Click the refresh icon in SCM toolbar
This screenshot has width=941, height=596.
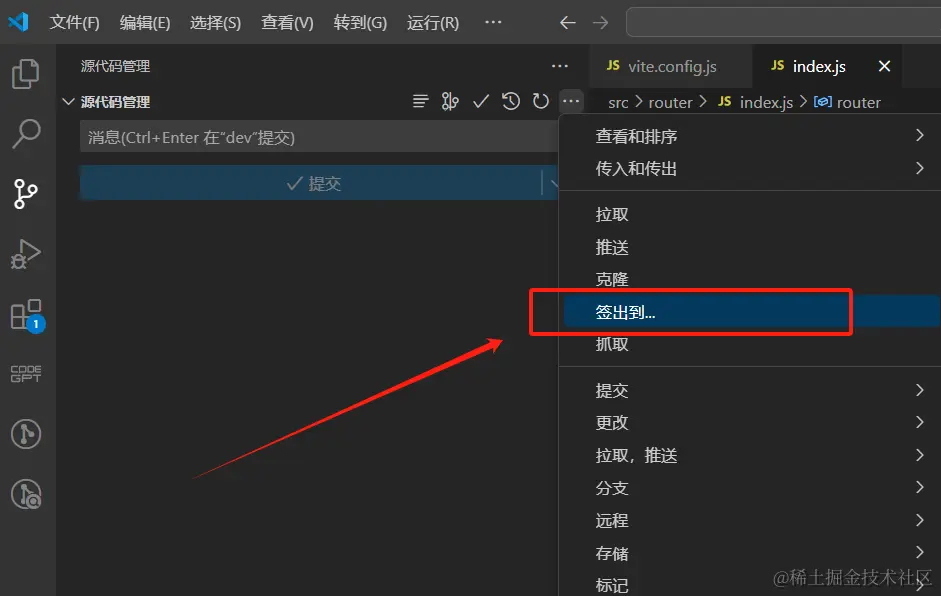(541, 101)
